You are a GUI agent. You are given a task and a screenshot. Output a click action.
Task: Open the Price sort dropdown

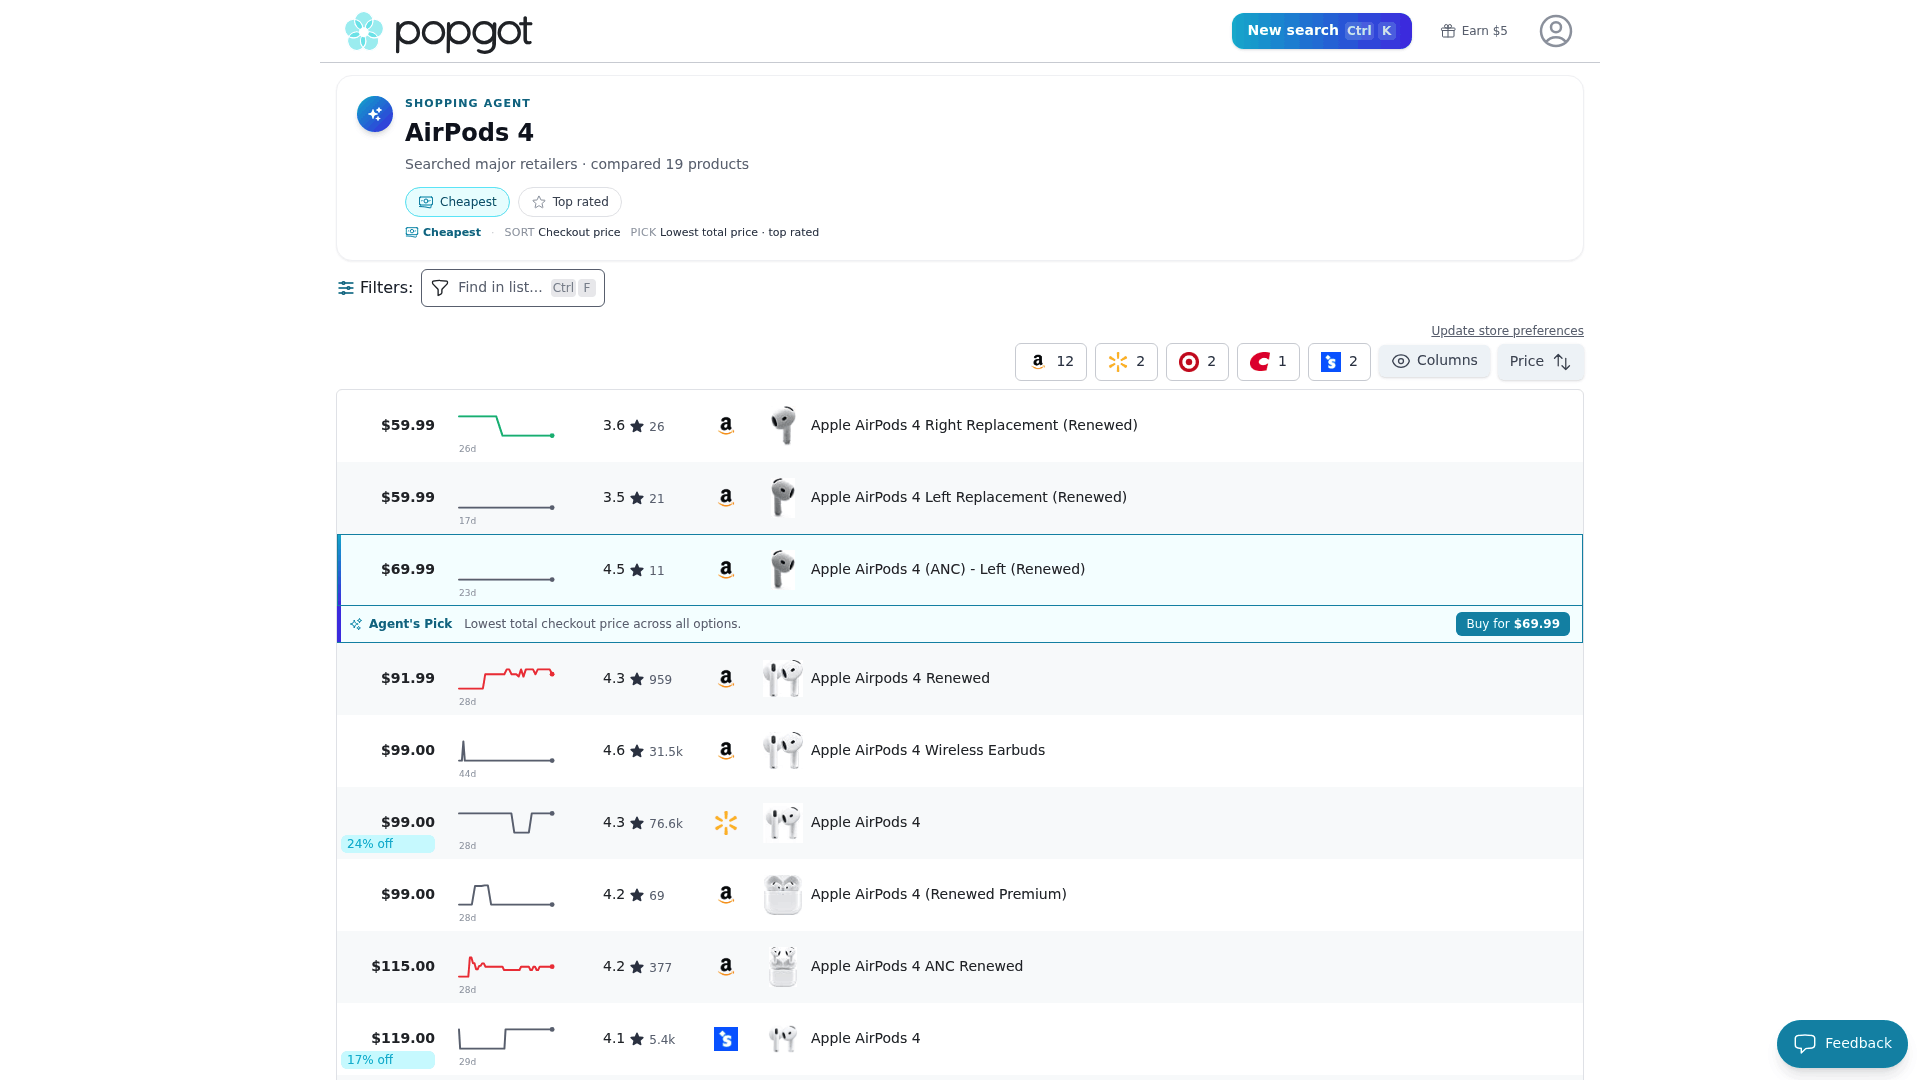pos(1540,362)
